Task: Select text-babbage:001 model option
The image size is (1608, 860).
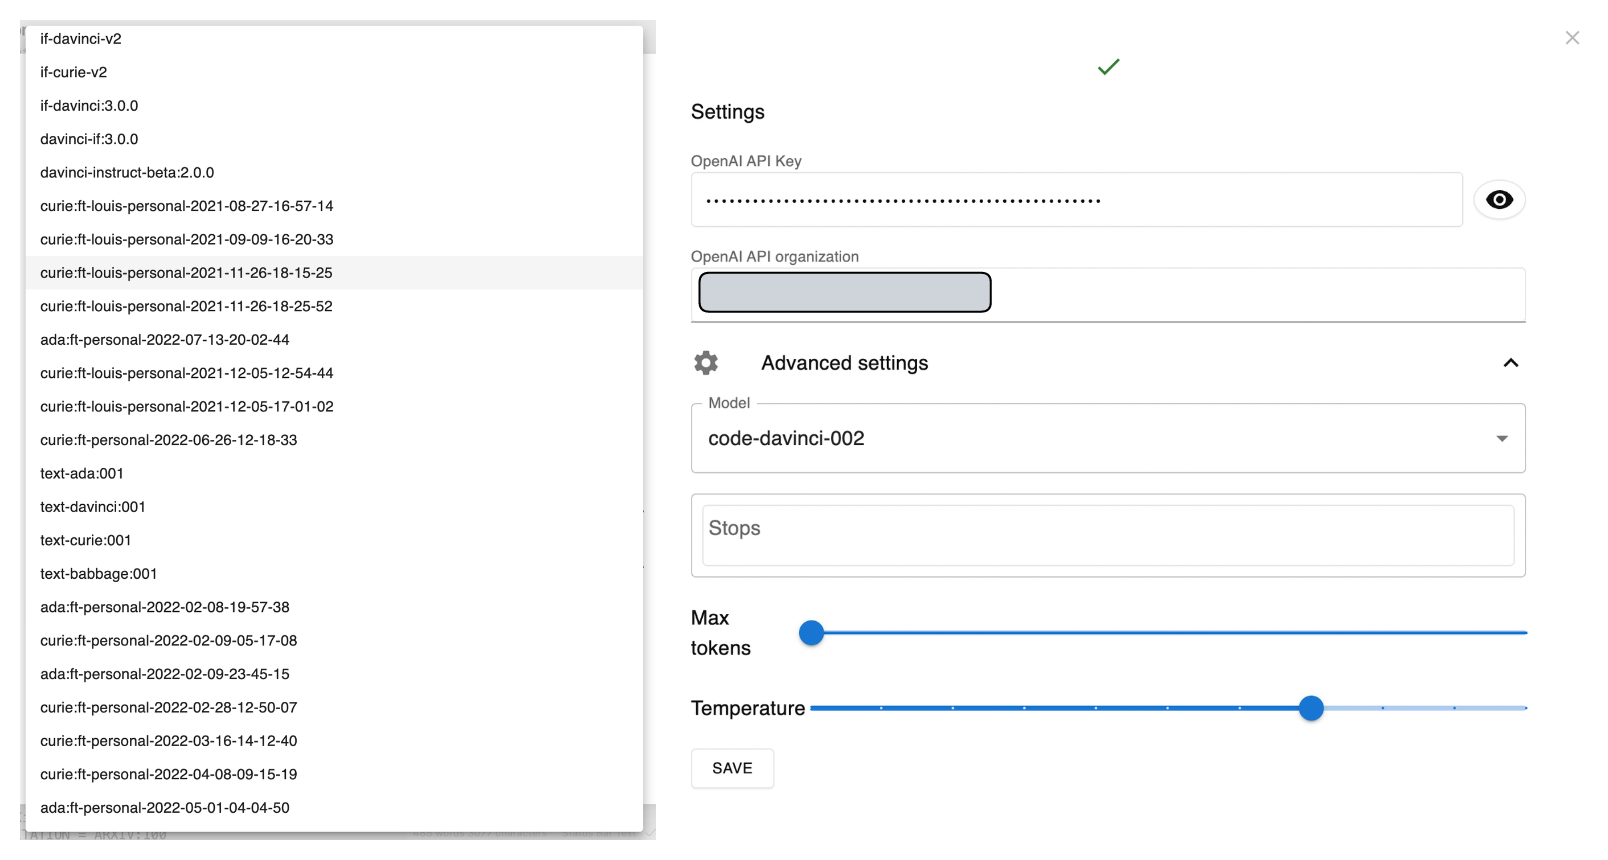Action: tap(334, 574)
